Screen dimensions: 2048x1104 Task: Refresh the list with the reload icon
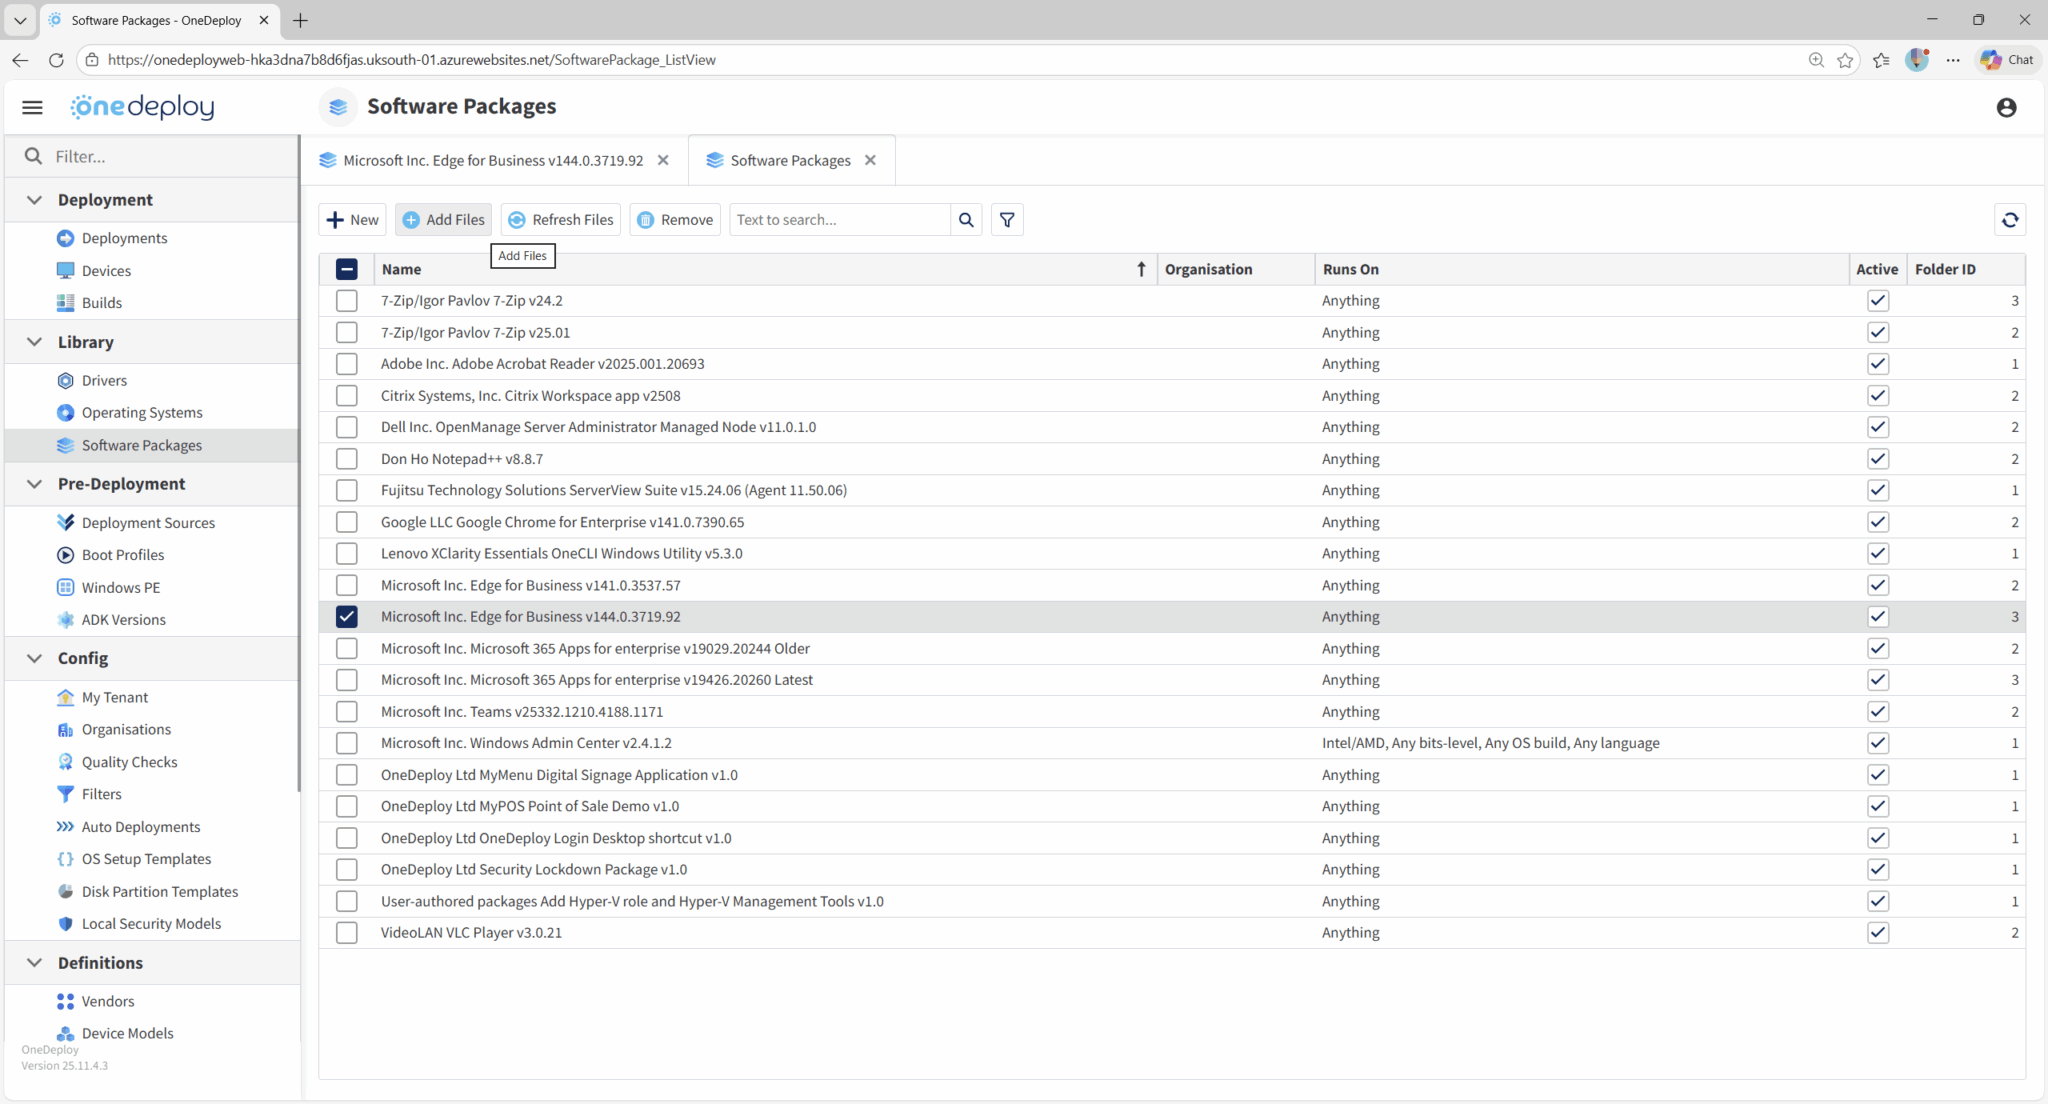pyautogui.click(x=2010, y=220)
